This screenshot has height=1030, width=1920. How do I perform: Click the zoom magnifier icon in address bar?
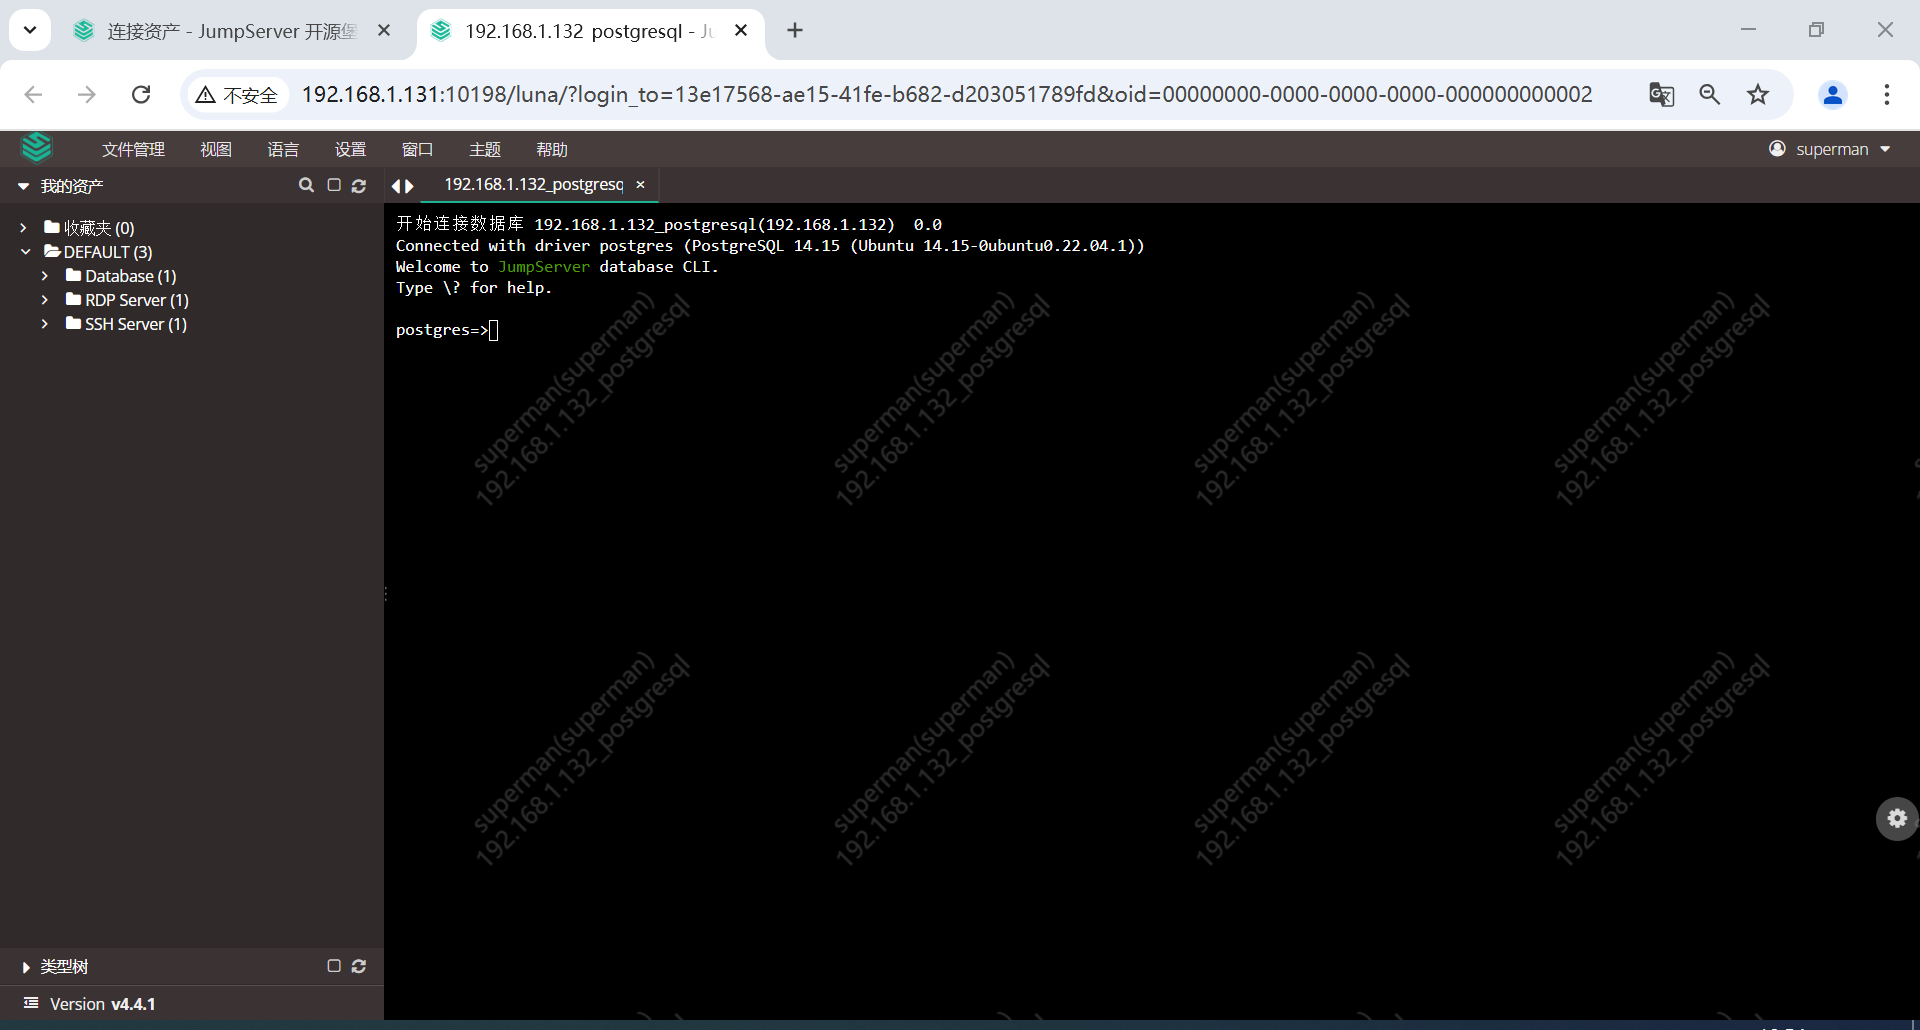coord(1710,94)
